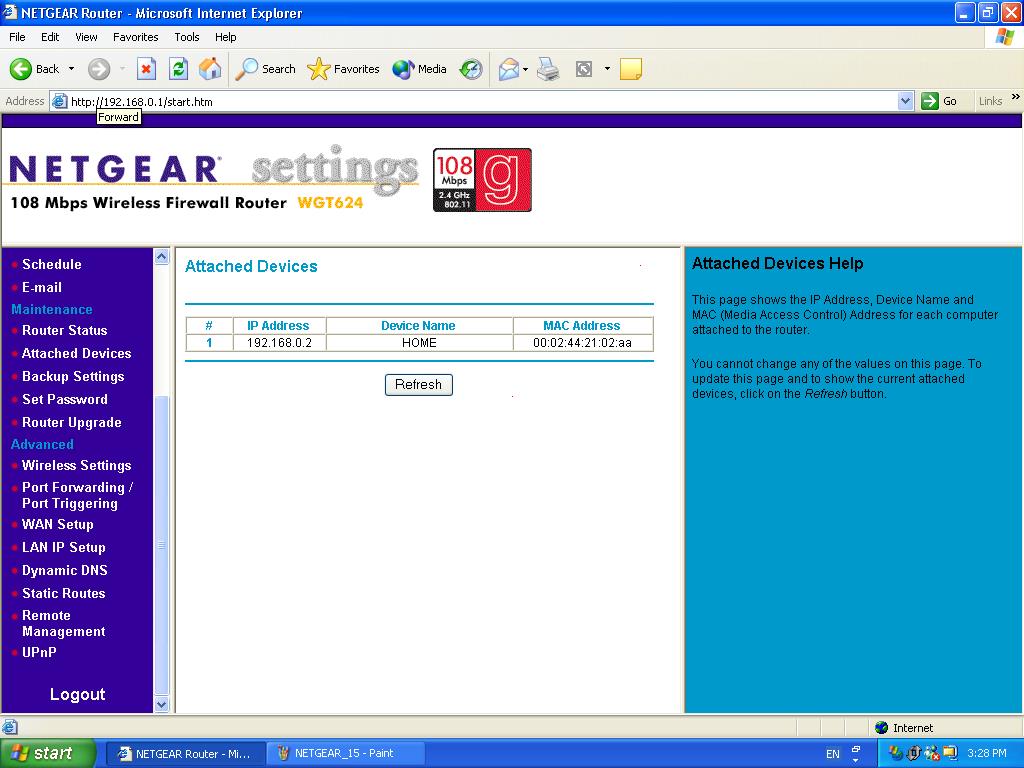Click the Forward arrow icon
Screen dimensions: 1024x768
99,69
